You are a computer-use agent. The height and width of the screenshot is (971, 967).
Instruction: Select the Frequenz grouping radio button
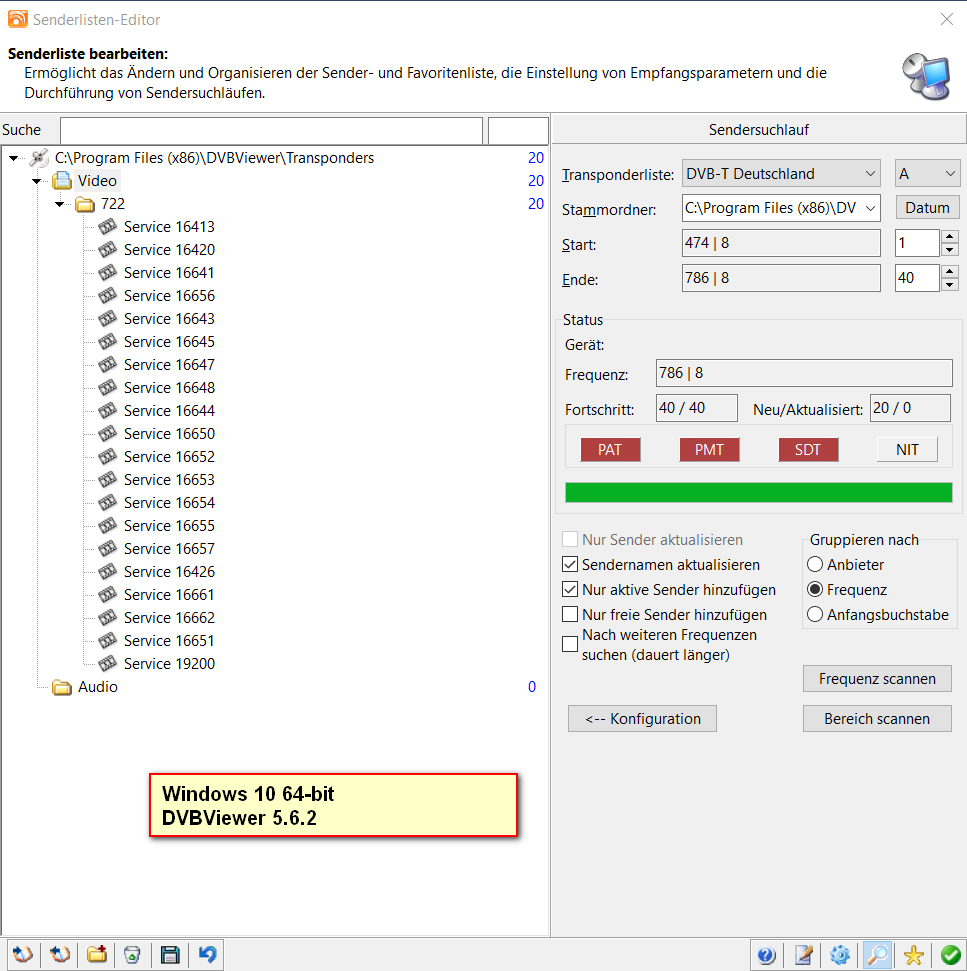point(815,590)
